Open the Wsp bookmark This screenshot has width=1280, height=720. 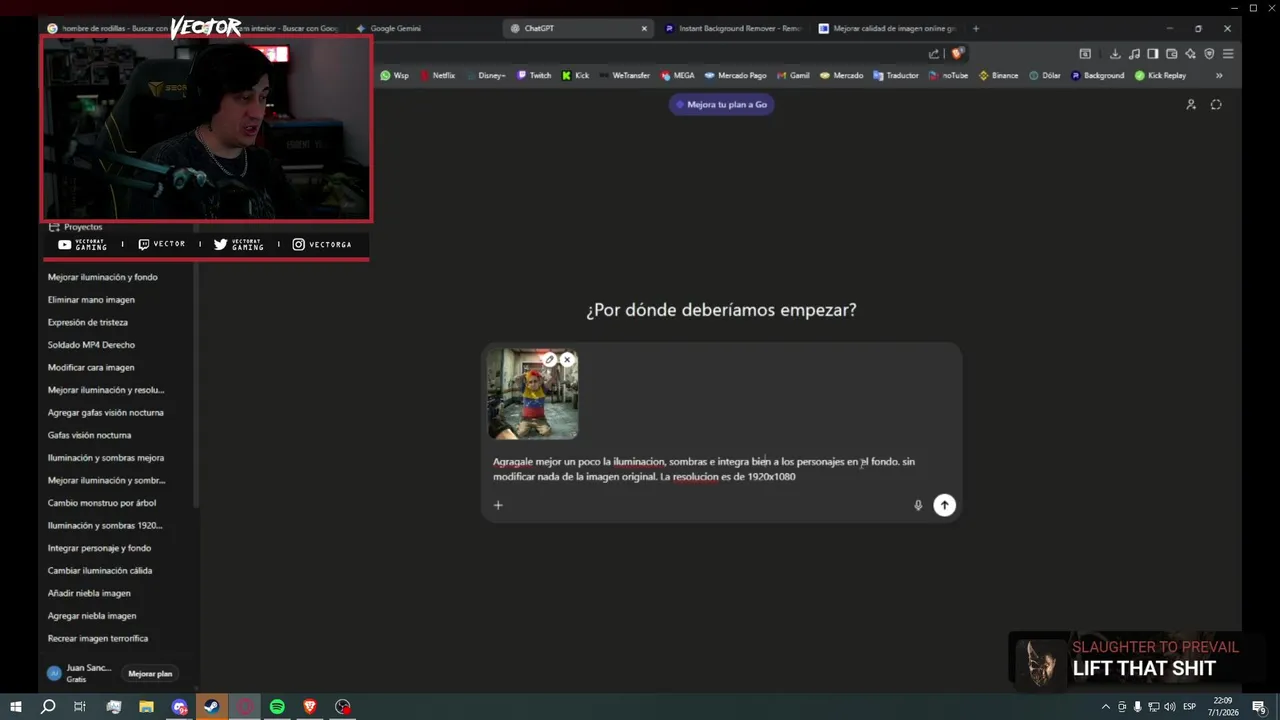(394, 75)
